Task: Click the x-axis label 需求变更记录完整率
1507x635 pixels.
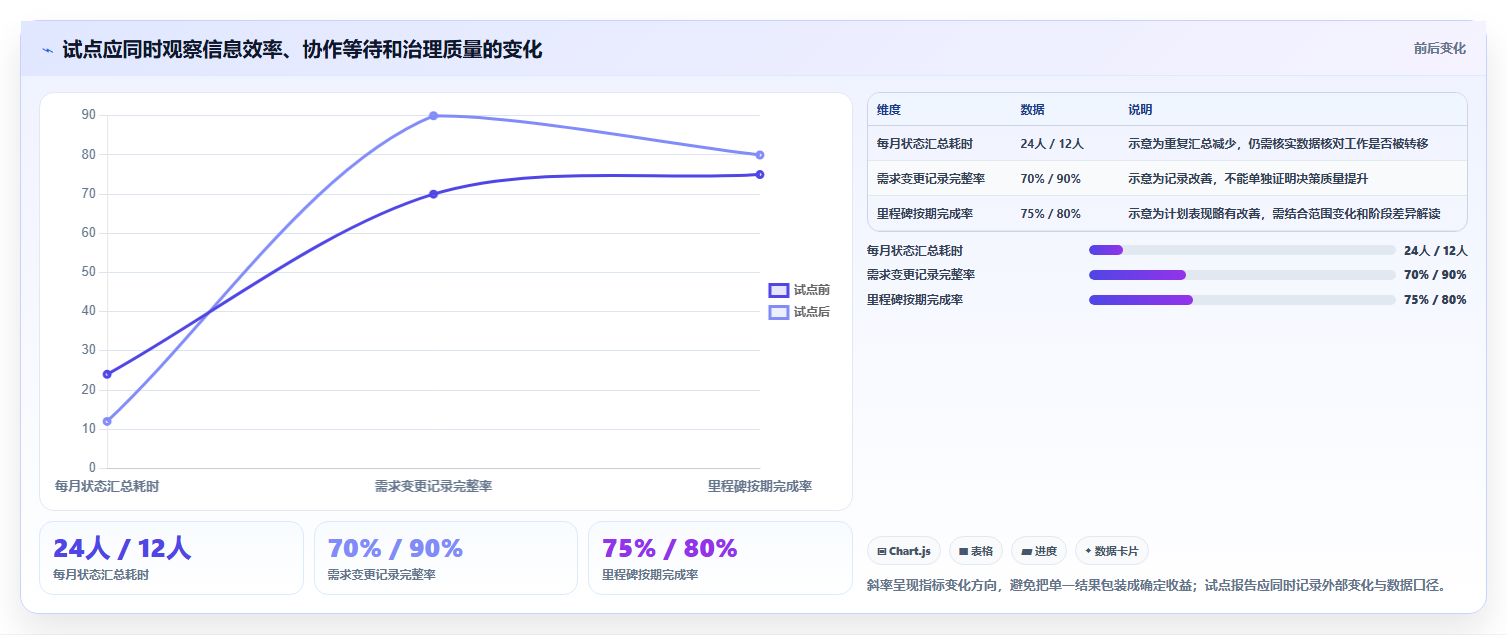Action: 433,486
